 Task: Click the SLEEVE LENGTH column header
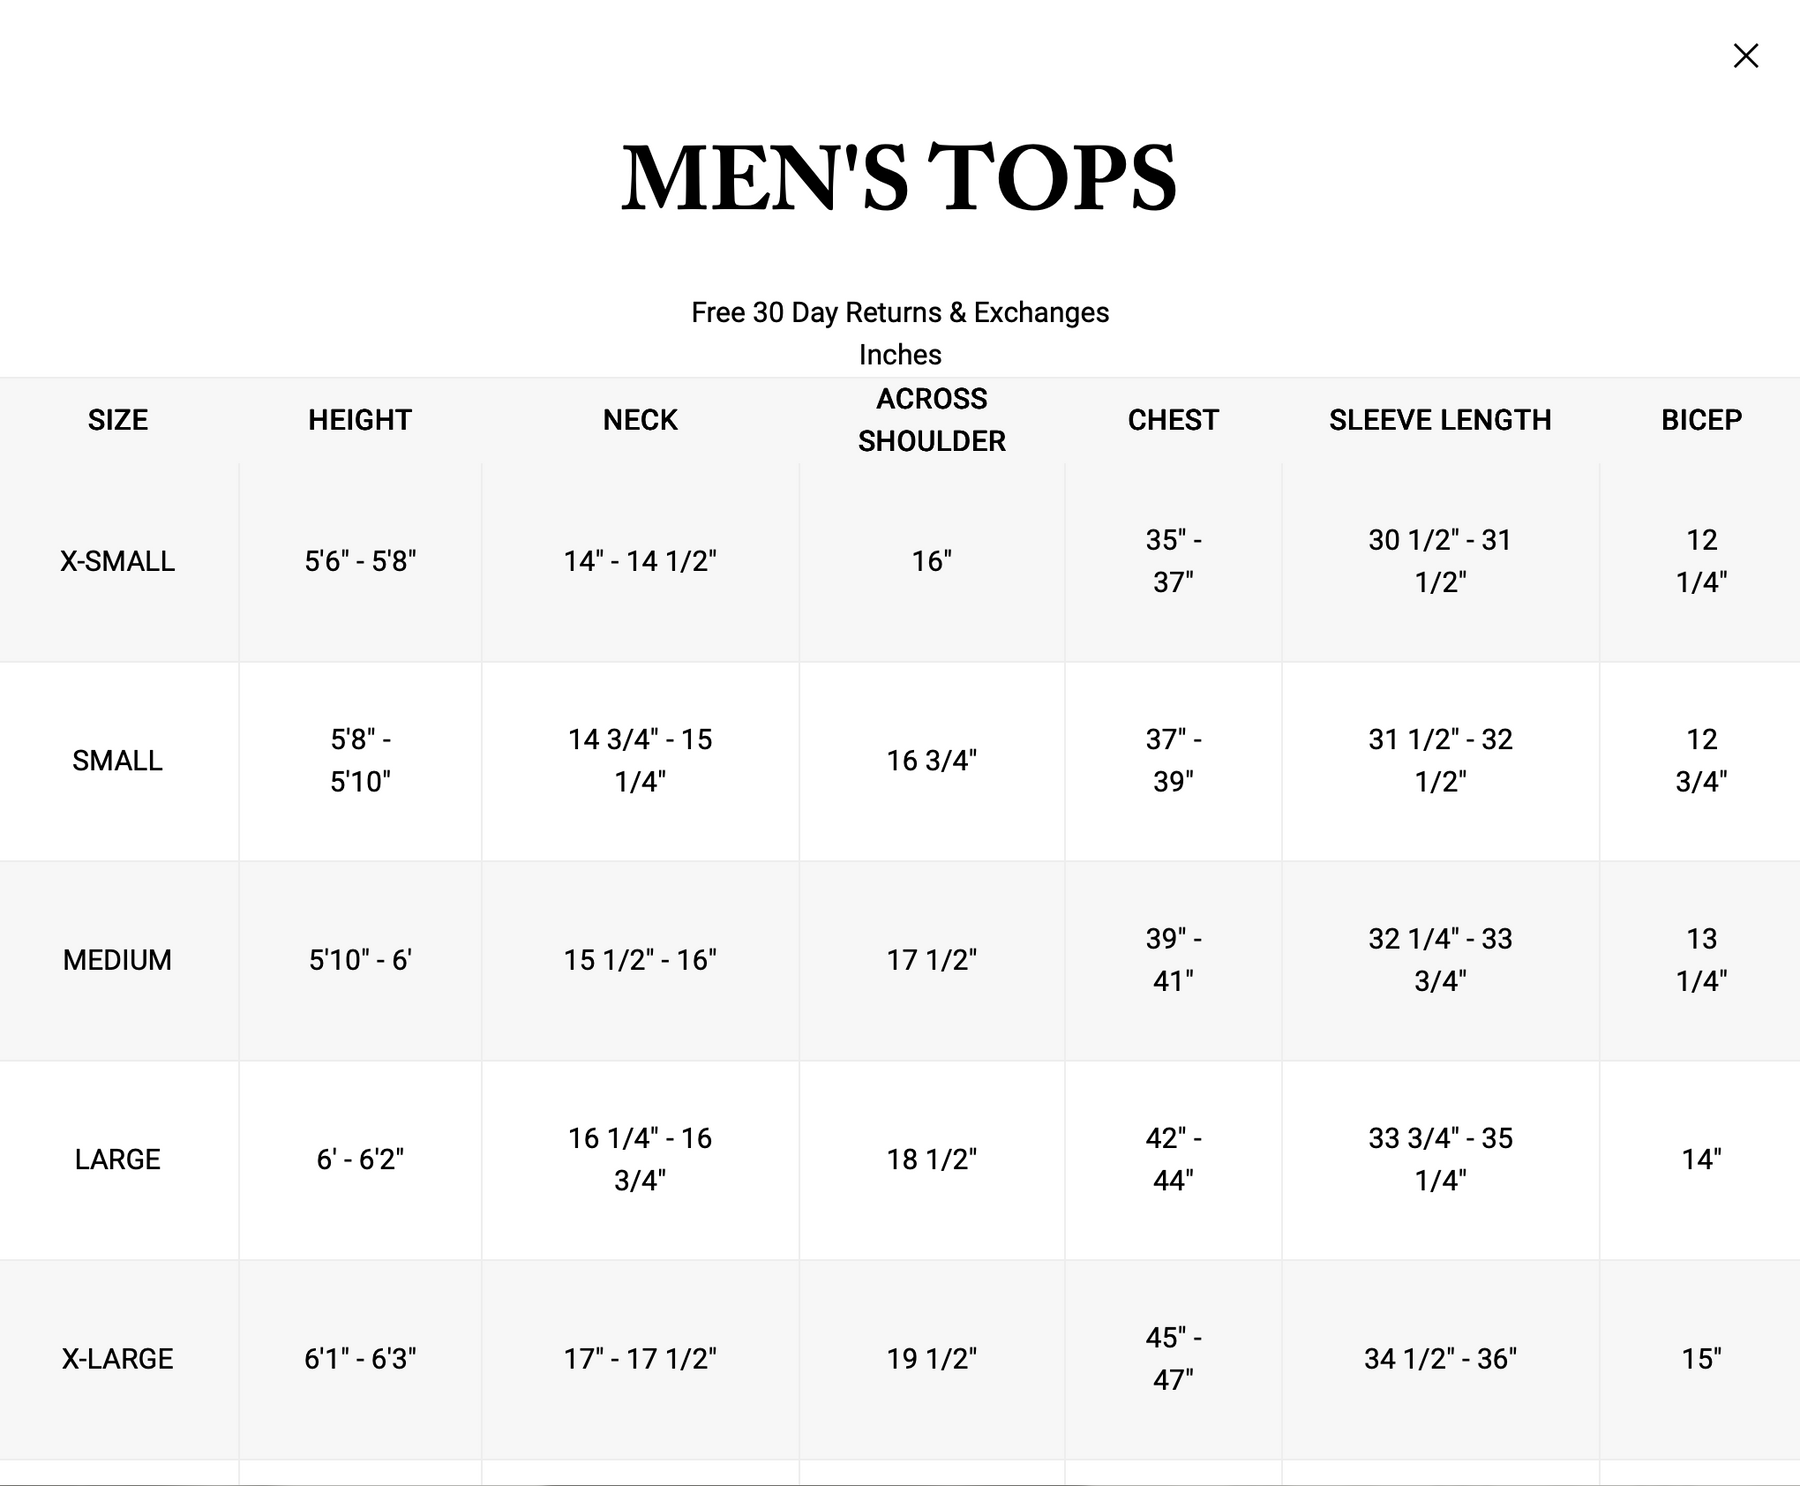tap(1440, 420)
